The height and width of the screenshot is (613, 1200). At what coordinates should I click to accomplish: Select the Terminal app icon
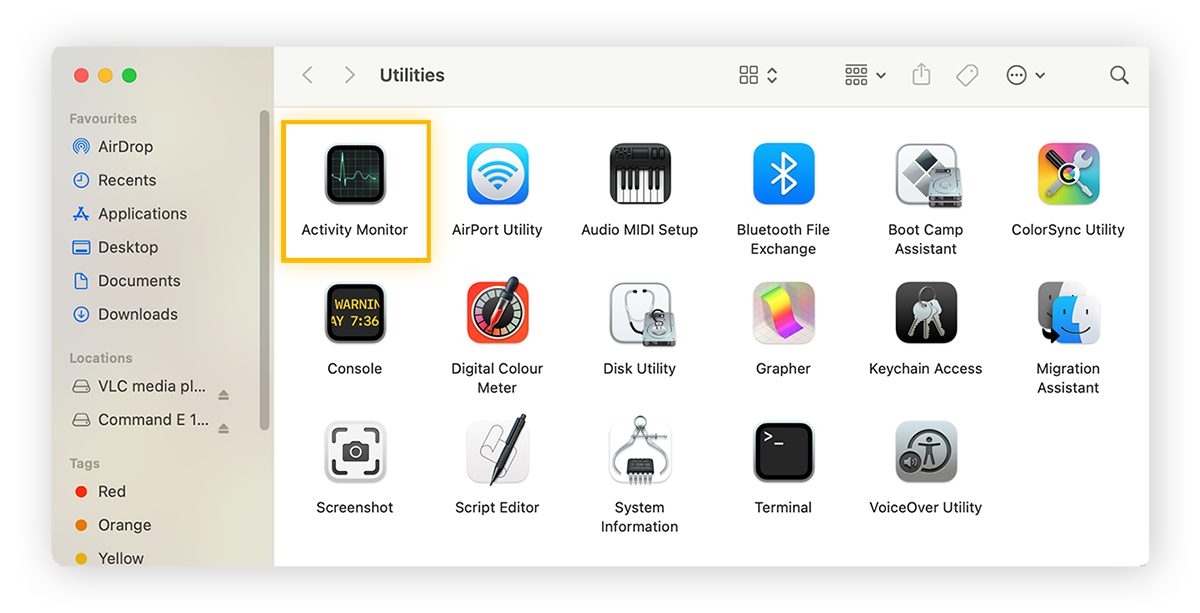(783, 452)
